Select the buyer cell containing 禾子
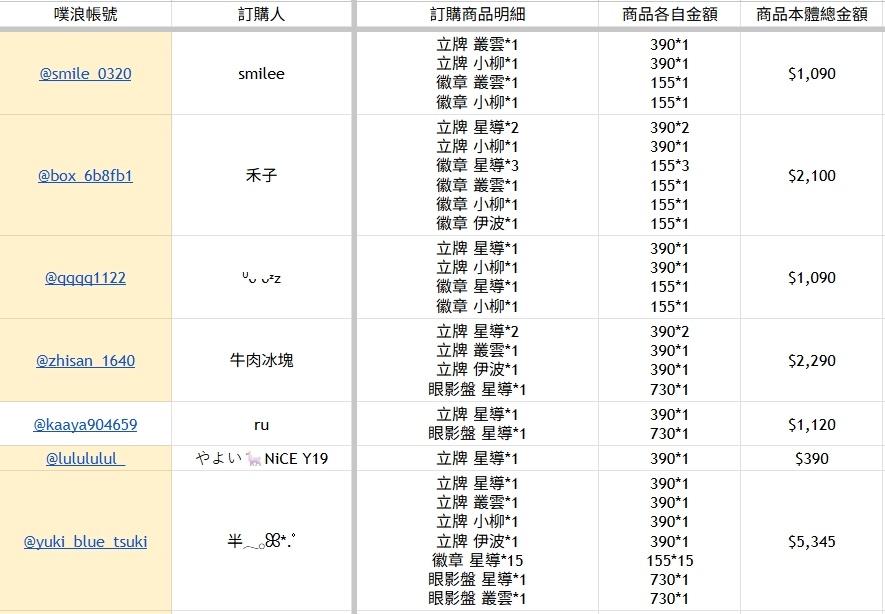This screenshot has height=614, width=885. 261,176
